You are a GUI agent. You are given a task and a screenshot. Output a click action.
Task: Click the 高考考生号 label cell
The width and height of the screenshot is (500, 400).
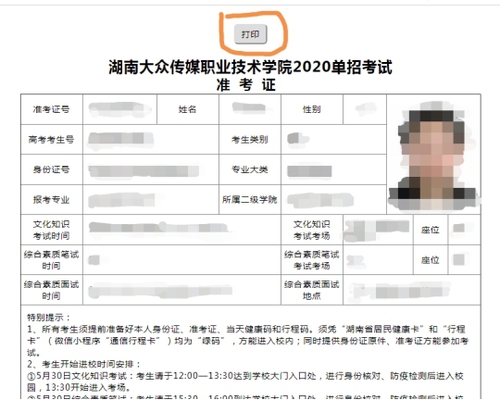coord(51,139)
